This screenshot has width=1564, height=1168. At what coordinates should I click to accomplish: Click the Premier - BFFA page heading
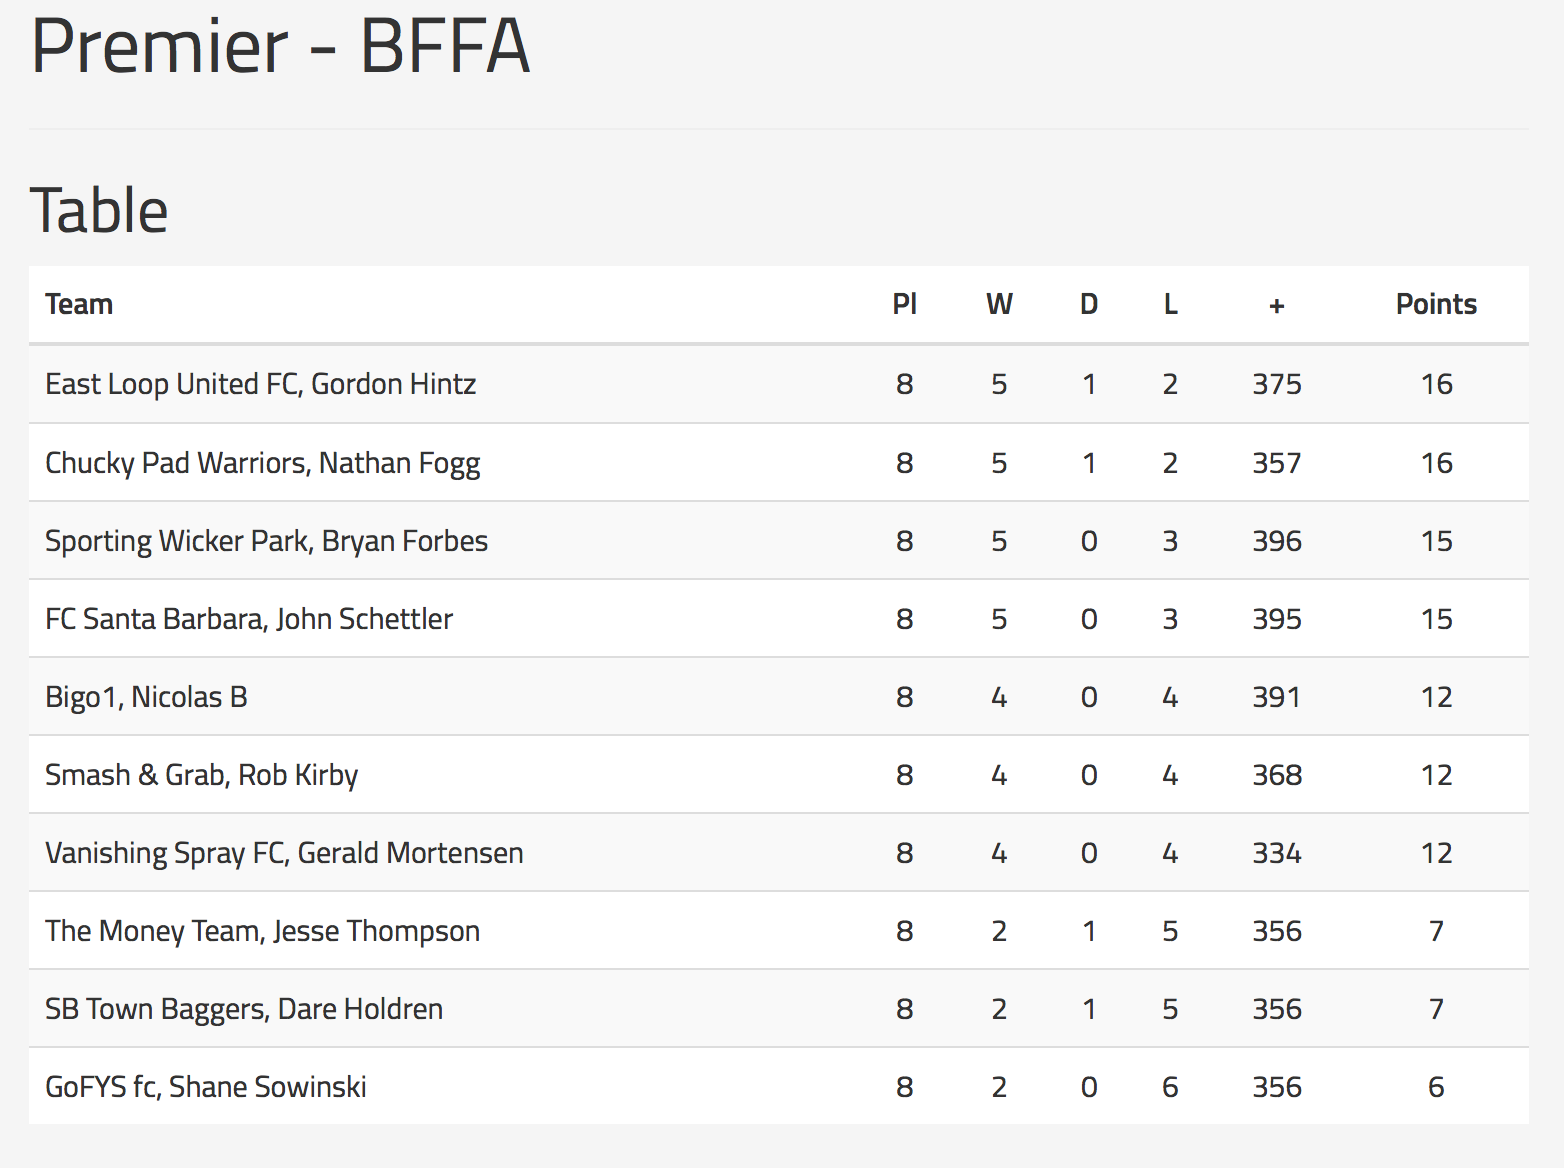tap(280, 46)
